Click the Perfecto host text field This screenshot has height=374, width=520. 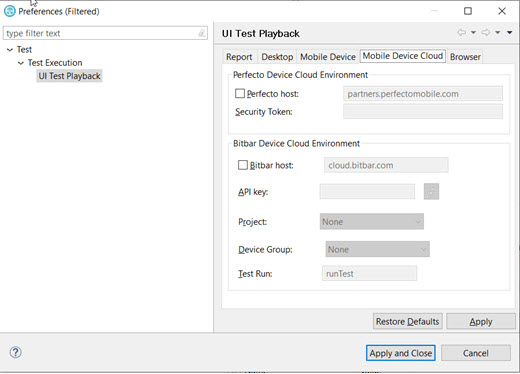423,94
